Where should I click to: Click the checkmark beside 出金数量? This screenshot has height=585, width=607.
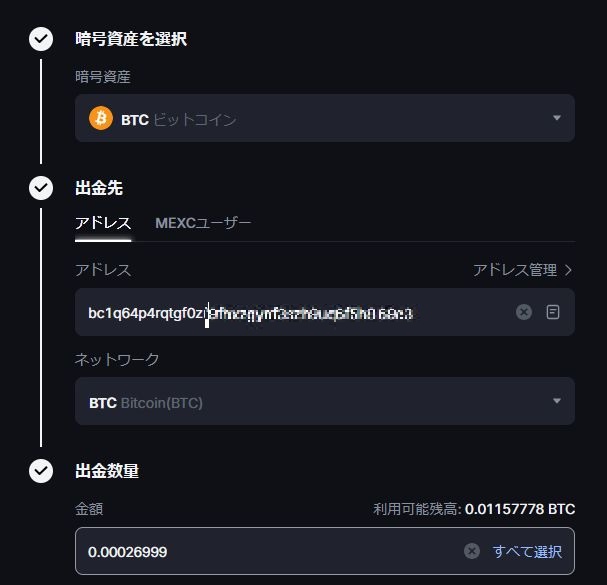pos(41,470)
